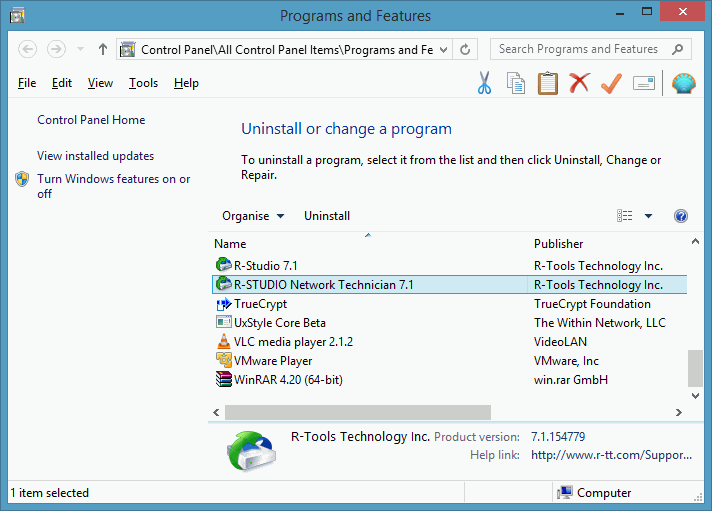Open the Help menu
Screen dimensions: 712x511
coord(186,83)
